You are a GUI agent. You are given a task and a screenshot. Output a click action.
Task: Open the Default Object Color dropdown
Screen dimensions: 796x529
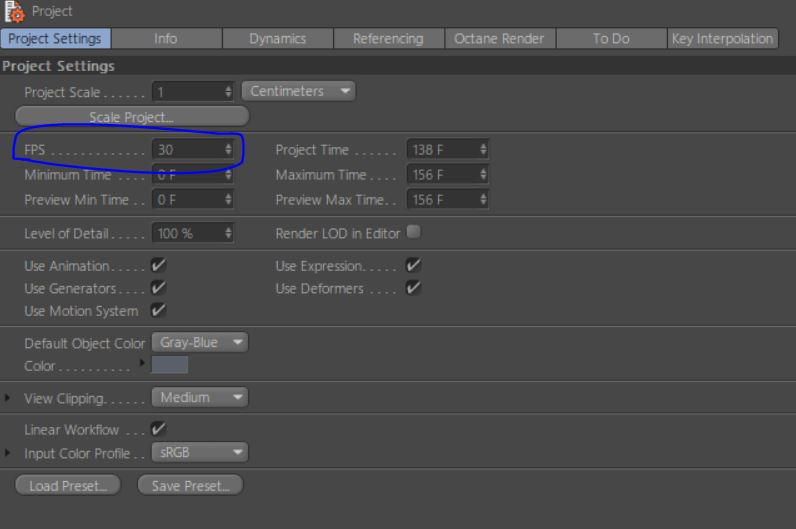[199, 343]
